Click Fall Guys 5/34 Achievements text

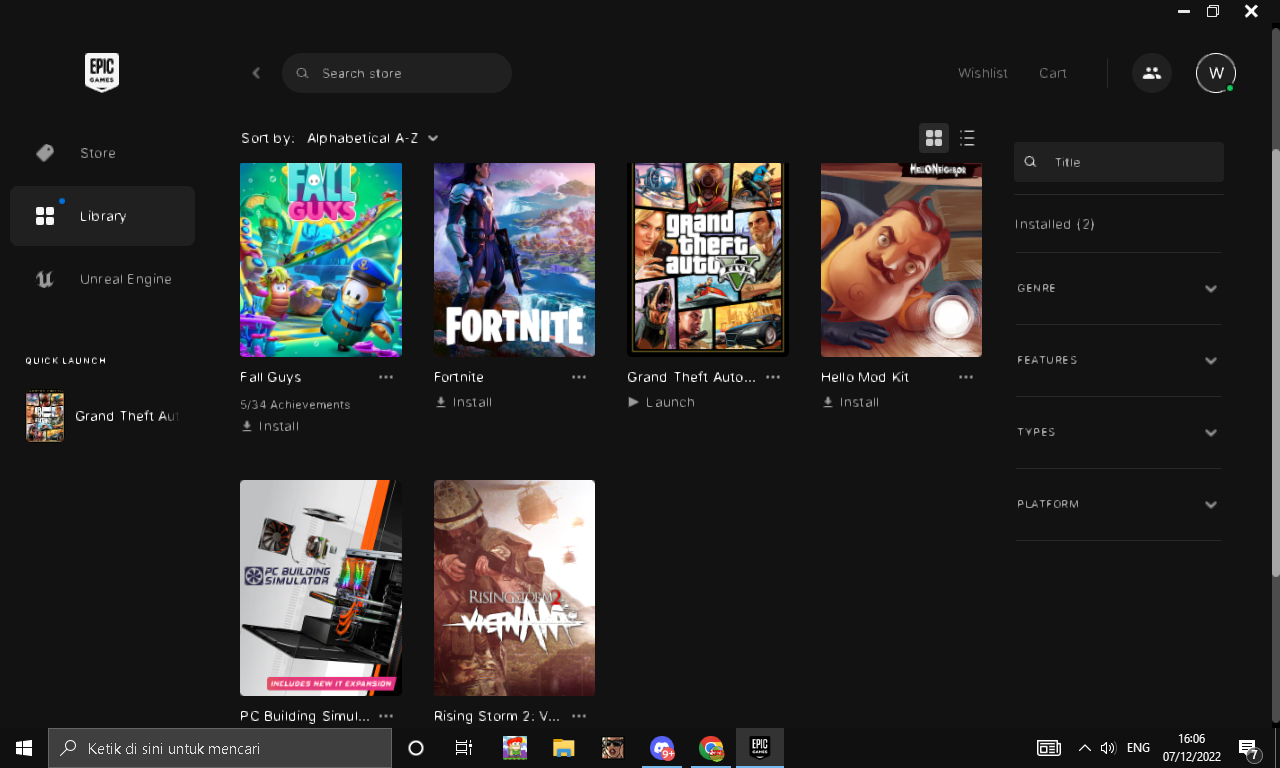point(295,405)
